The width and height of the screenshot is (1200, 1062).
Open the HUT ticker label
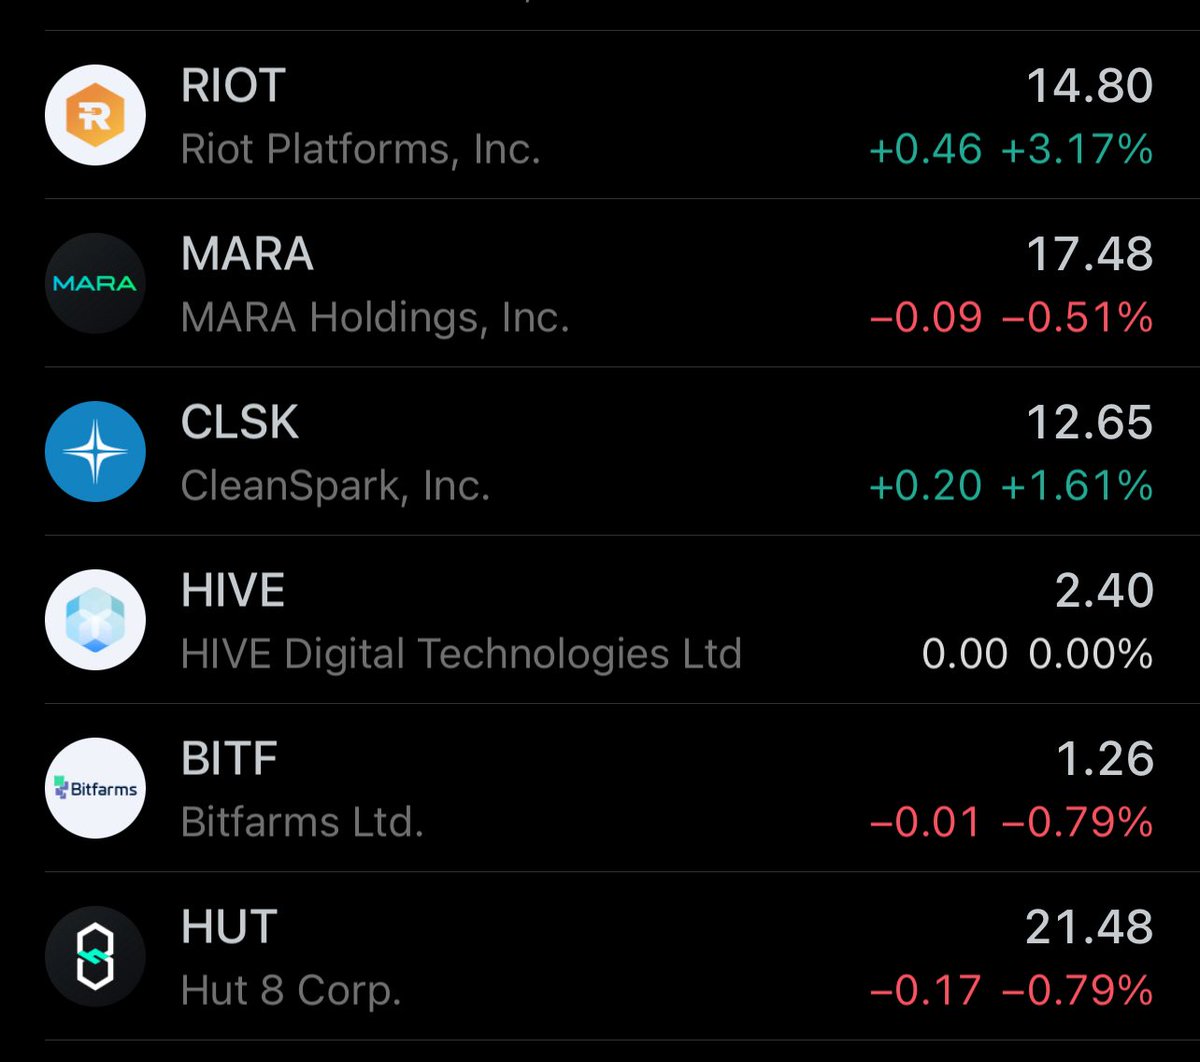[x=229, y=927]
